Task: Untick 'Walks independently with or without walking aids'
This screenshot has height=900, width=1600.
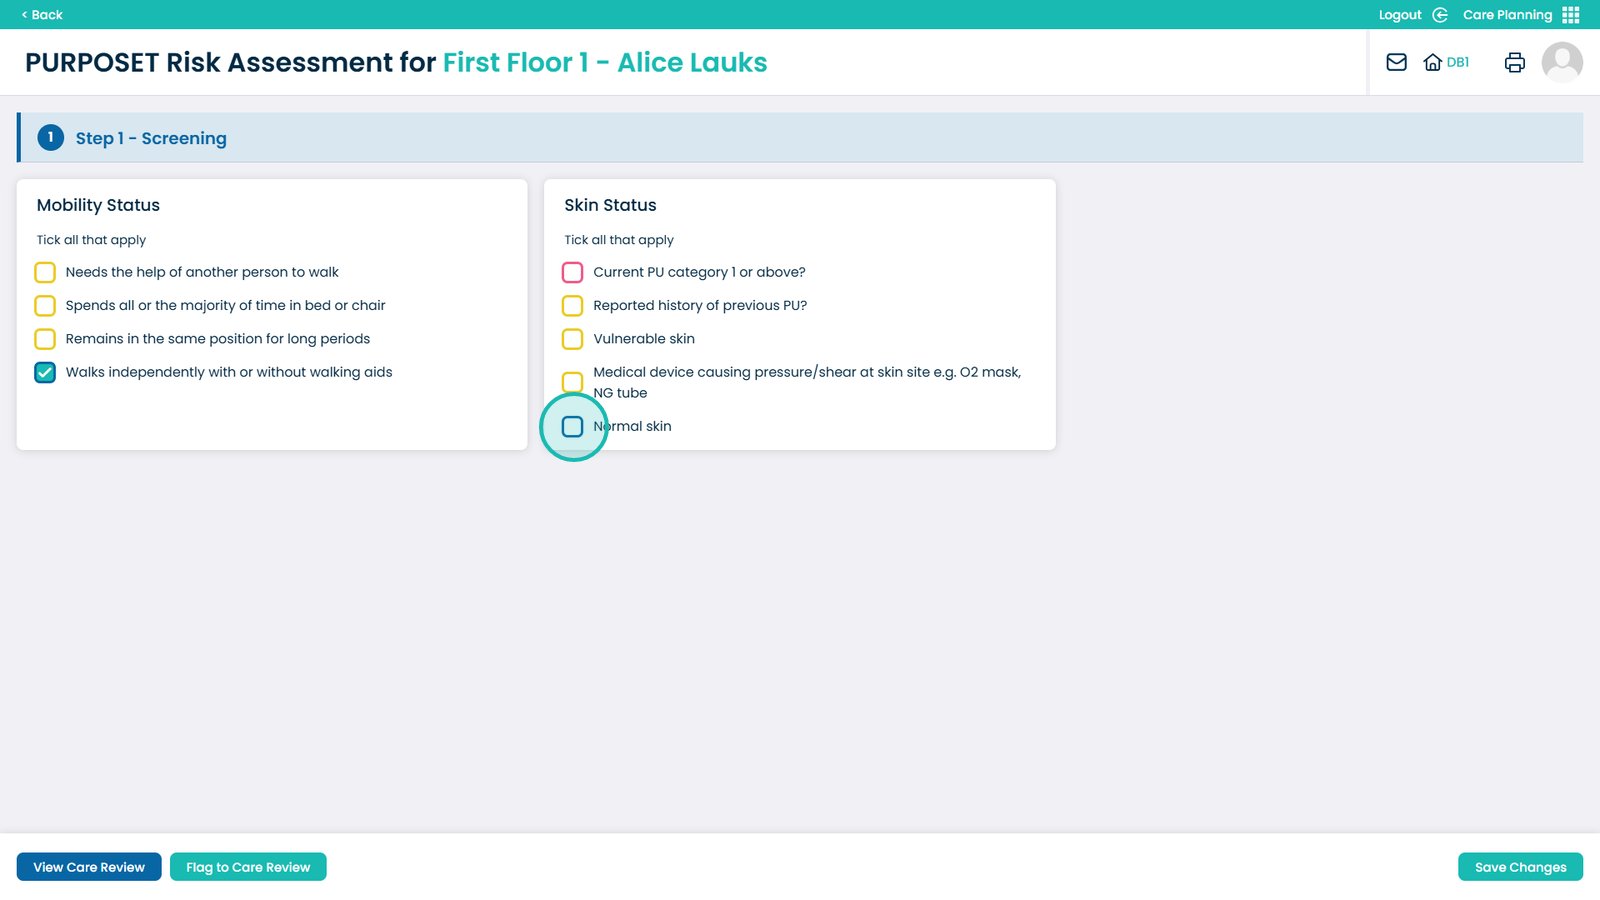Action: point(45,373)
